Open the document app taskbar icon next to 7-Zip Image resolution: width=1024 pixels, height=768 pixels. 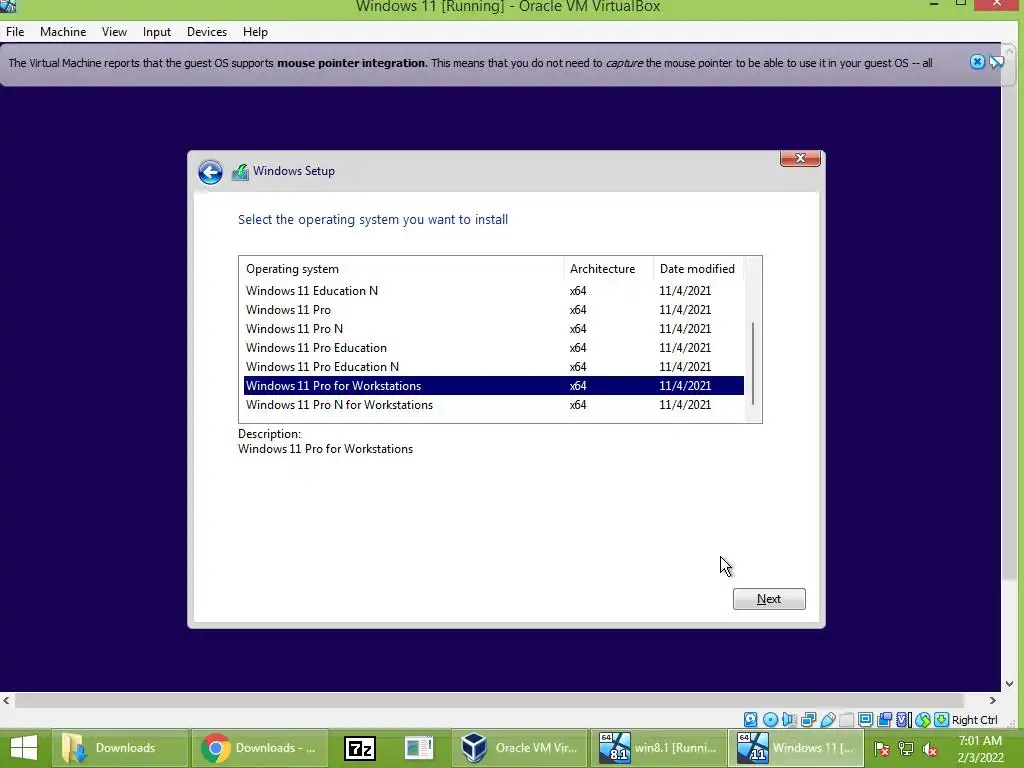[419, 748]
